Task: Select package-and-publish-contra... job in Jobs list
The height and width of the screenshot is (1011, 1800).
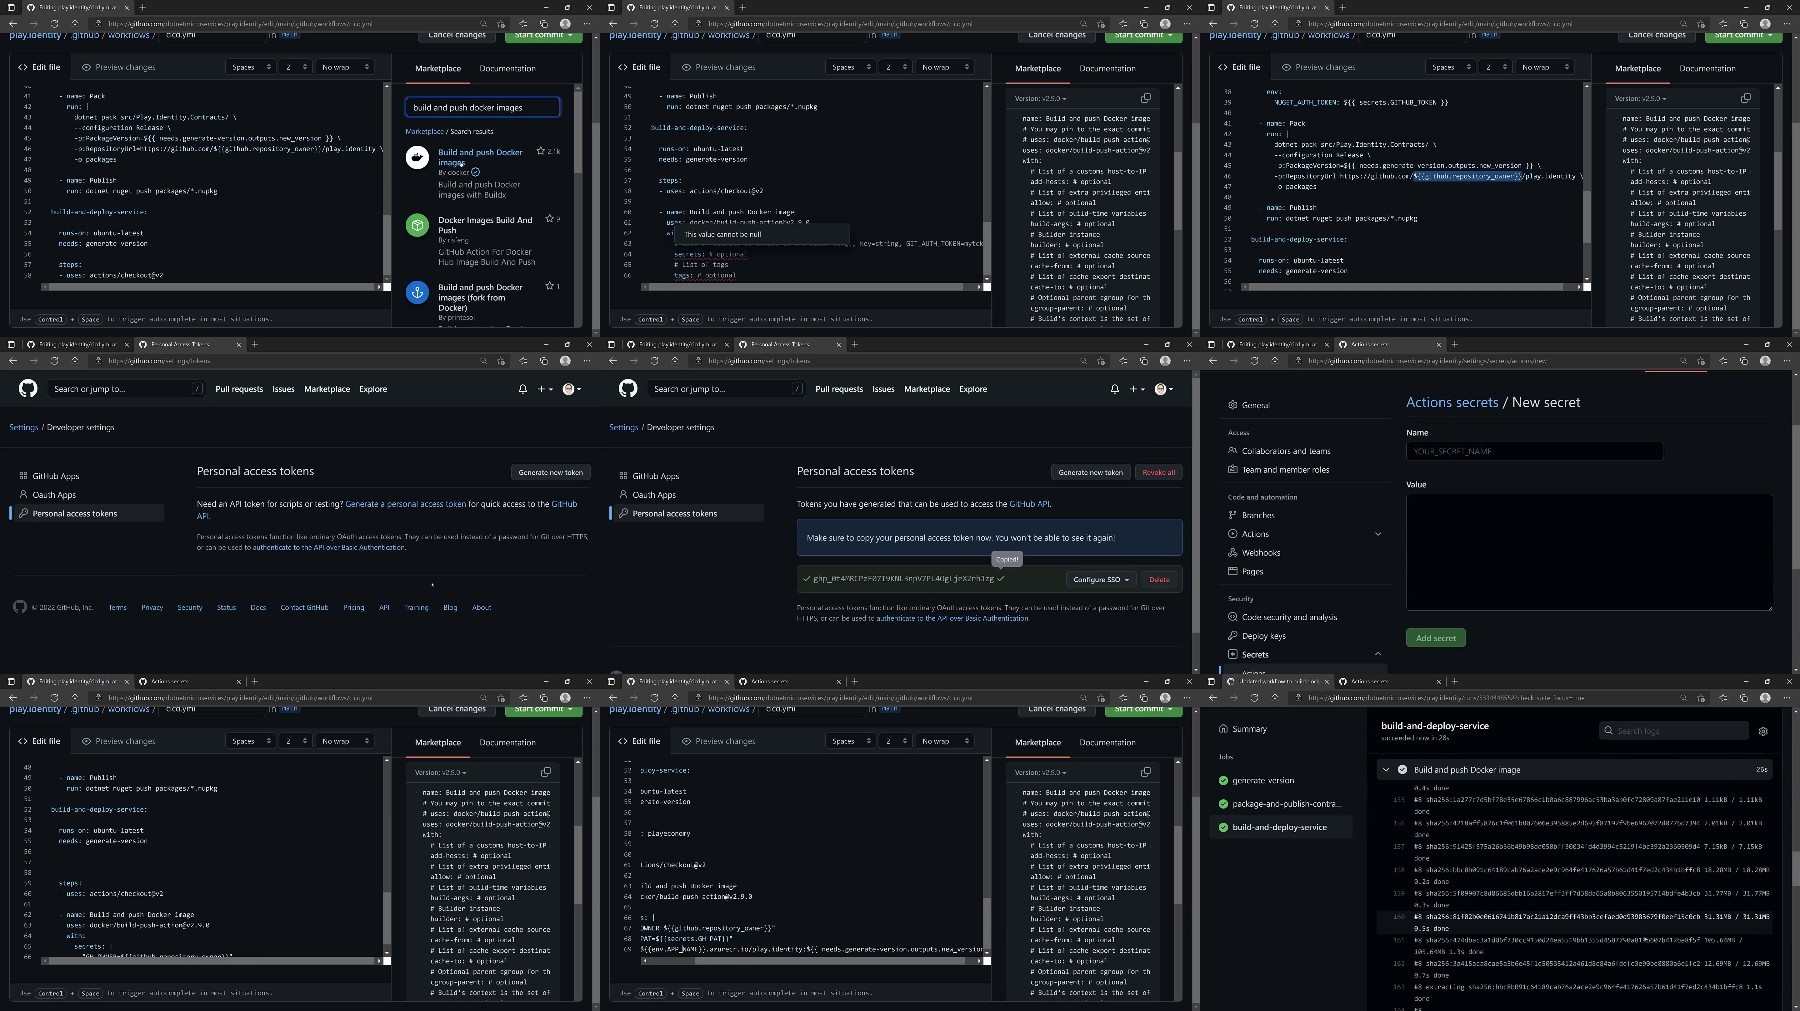Action: 1280,804
